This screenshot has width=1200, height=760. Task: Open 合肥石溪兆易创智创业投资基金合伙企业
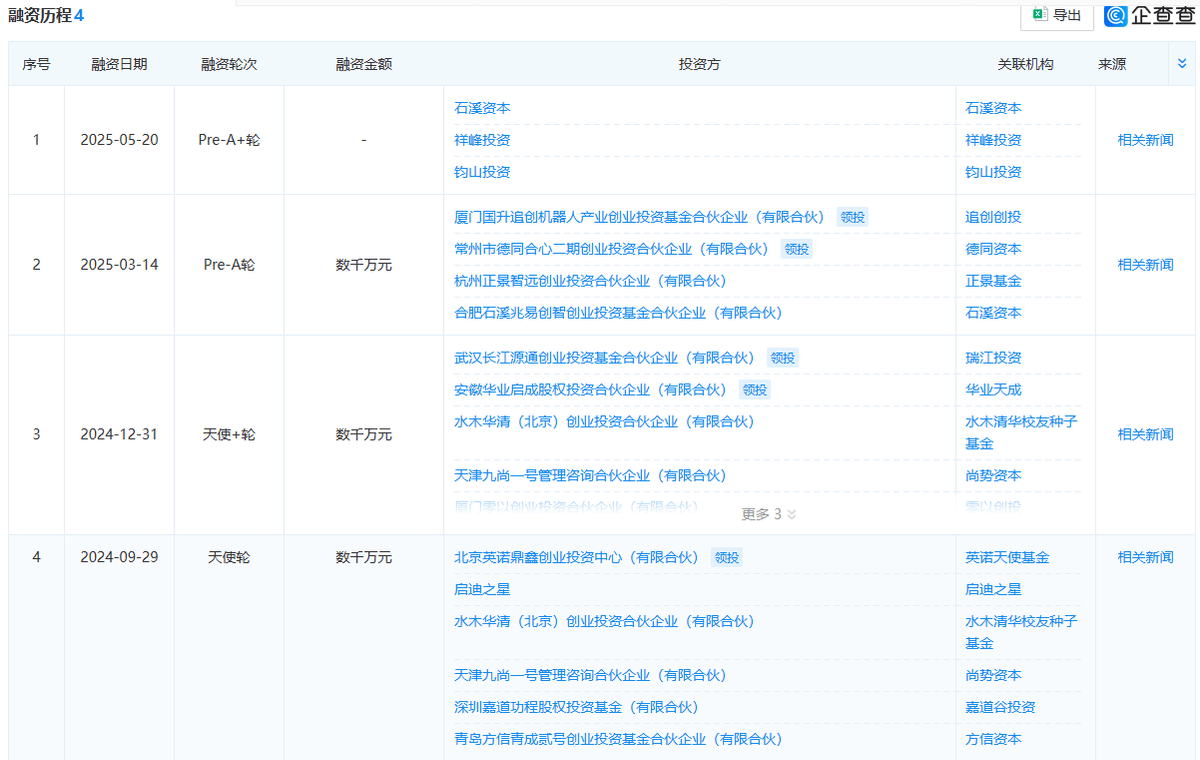click(x=619, y=313)
